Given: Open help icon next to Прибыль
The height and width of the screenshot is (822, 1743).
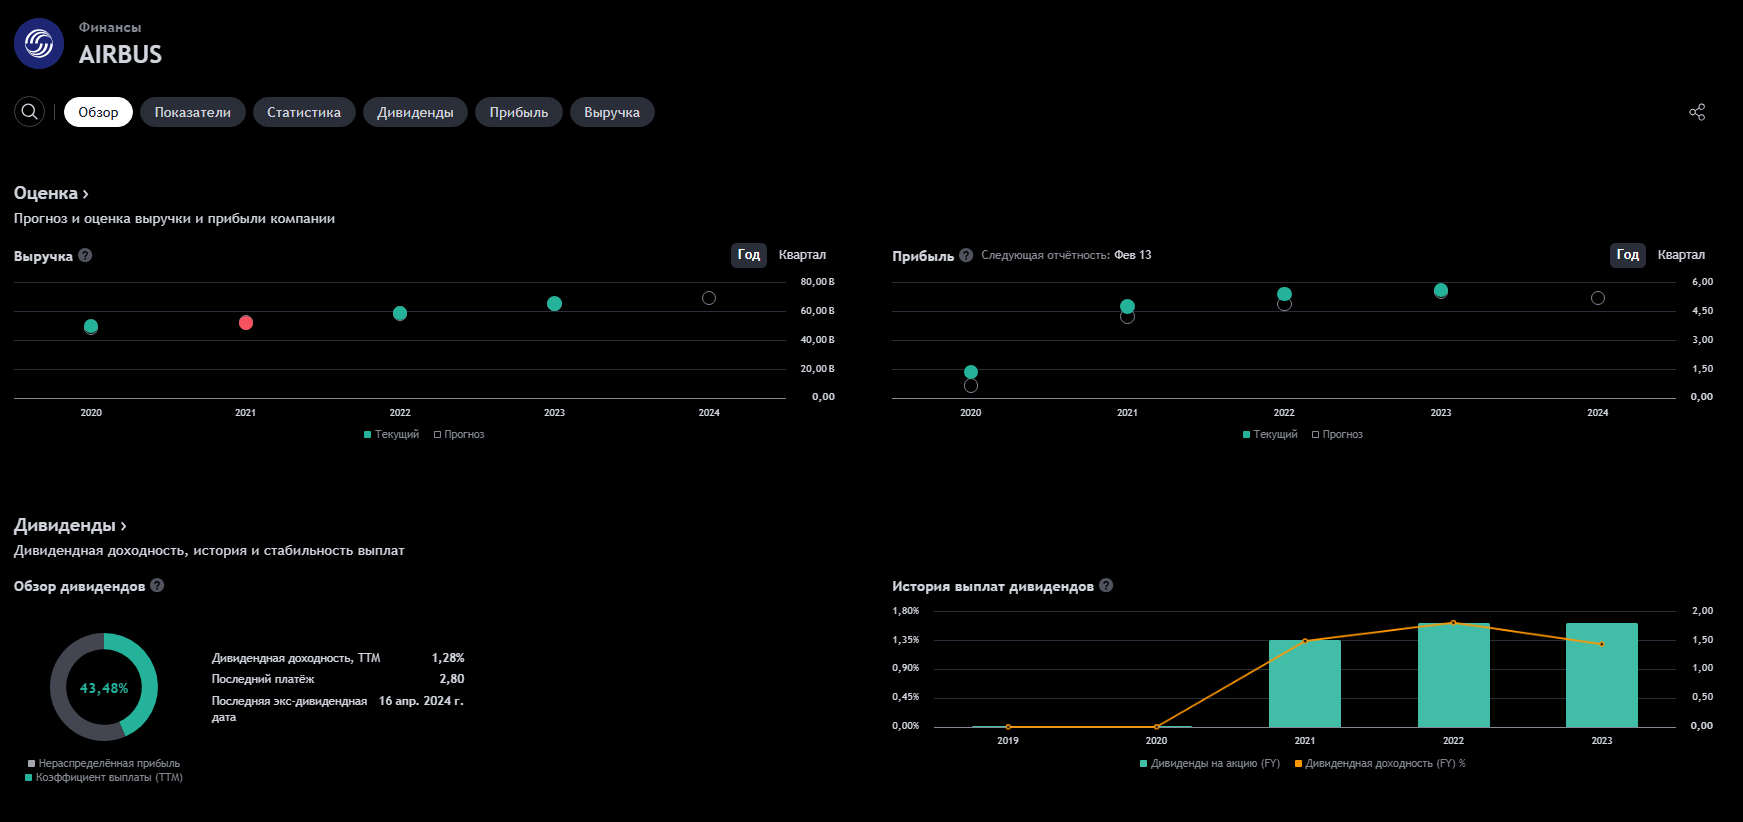Looking at the screenshot, I should tap(966, 255).
